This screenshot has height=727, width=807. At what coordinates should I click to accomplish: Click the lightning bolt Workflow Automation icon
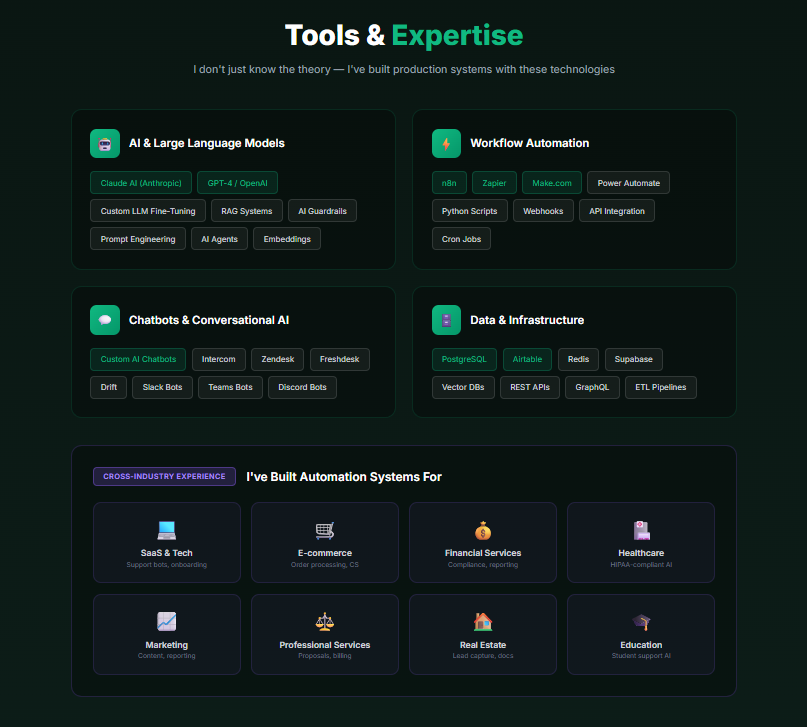pos(446,143)
